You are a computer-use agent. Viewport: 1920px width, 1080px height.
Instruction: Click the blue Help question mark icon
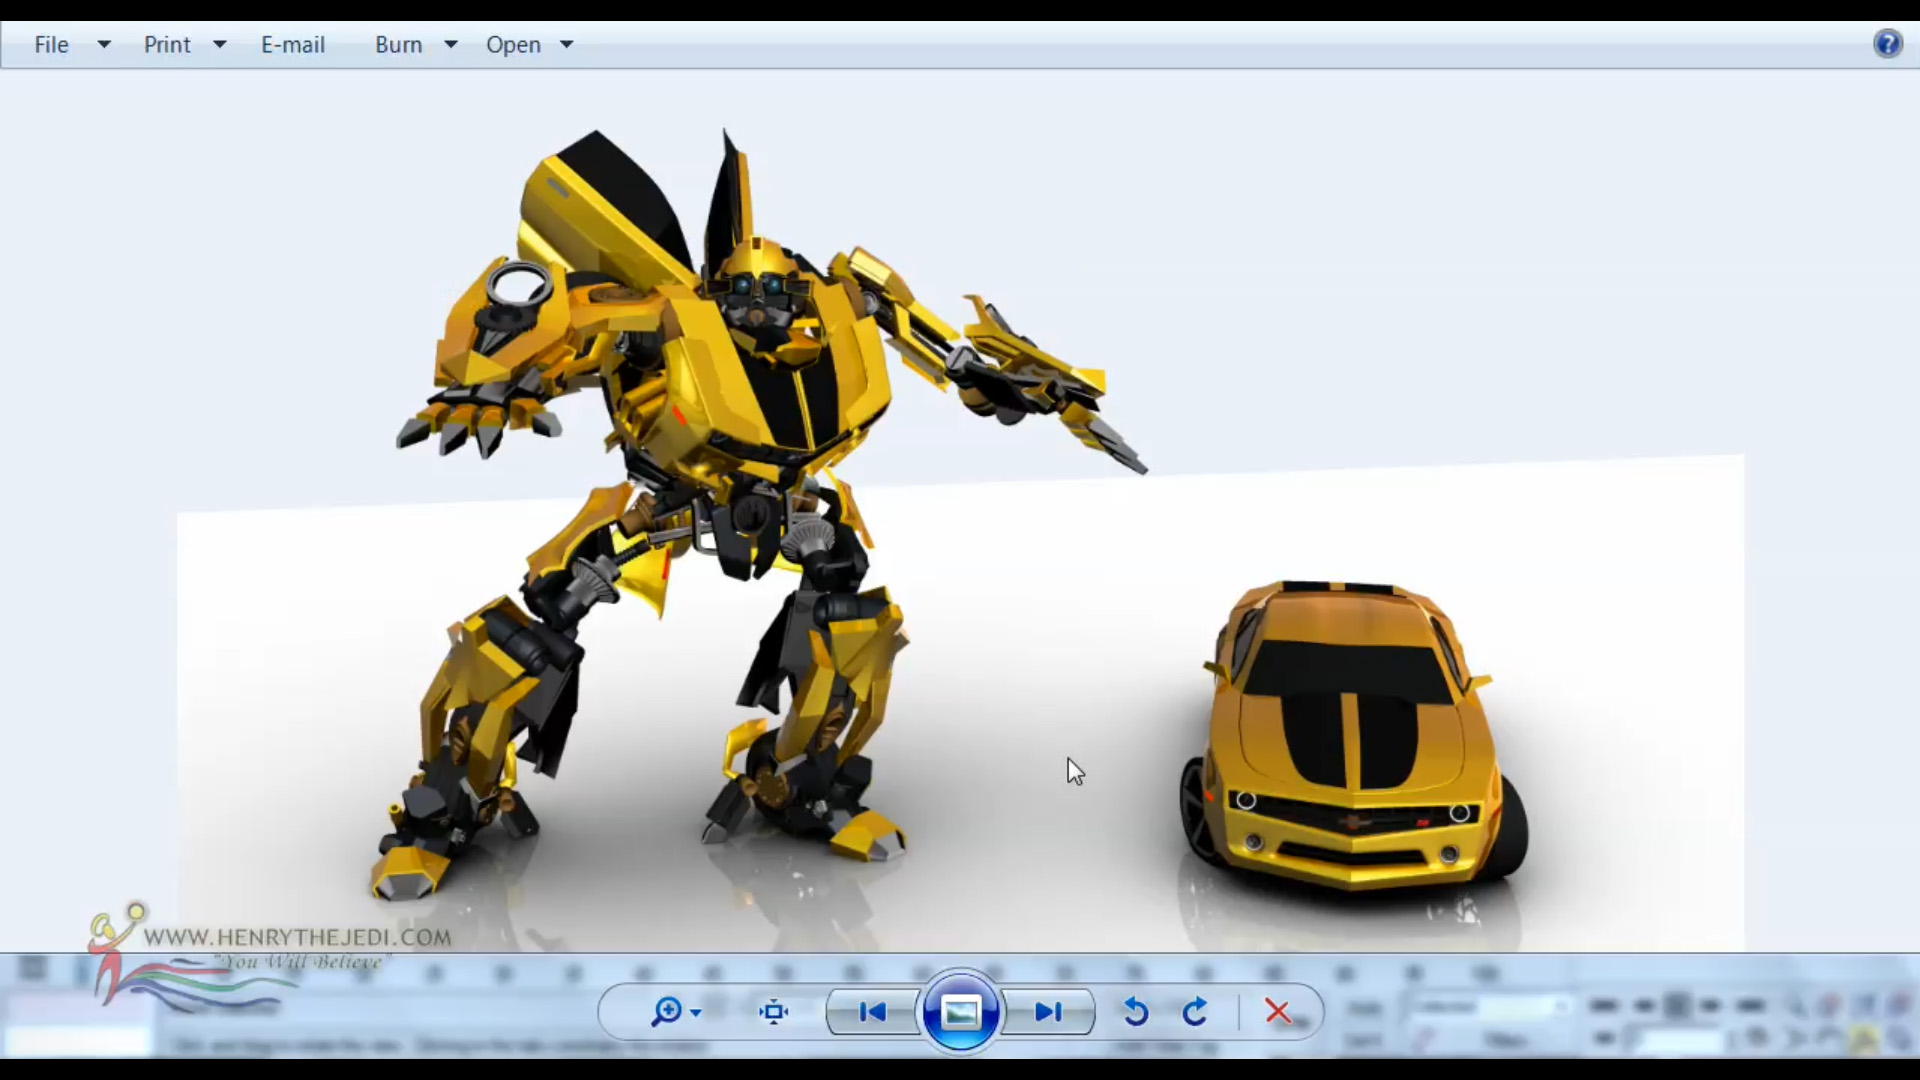pos(1888,44)
